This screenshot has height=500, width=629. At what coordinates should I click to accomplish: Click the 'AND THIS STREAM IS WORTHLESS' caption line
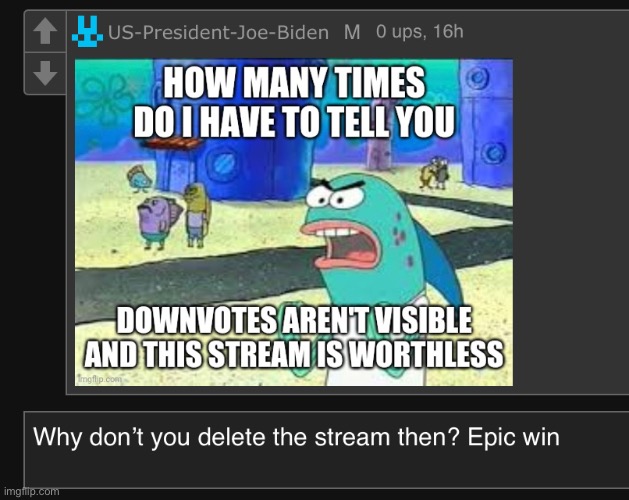[x=294, y=354]
